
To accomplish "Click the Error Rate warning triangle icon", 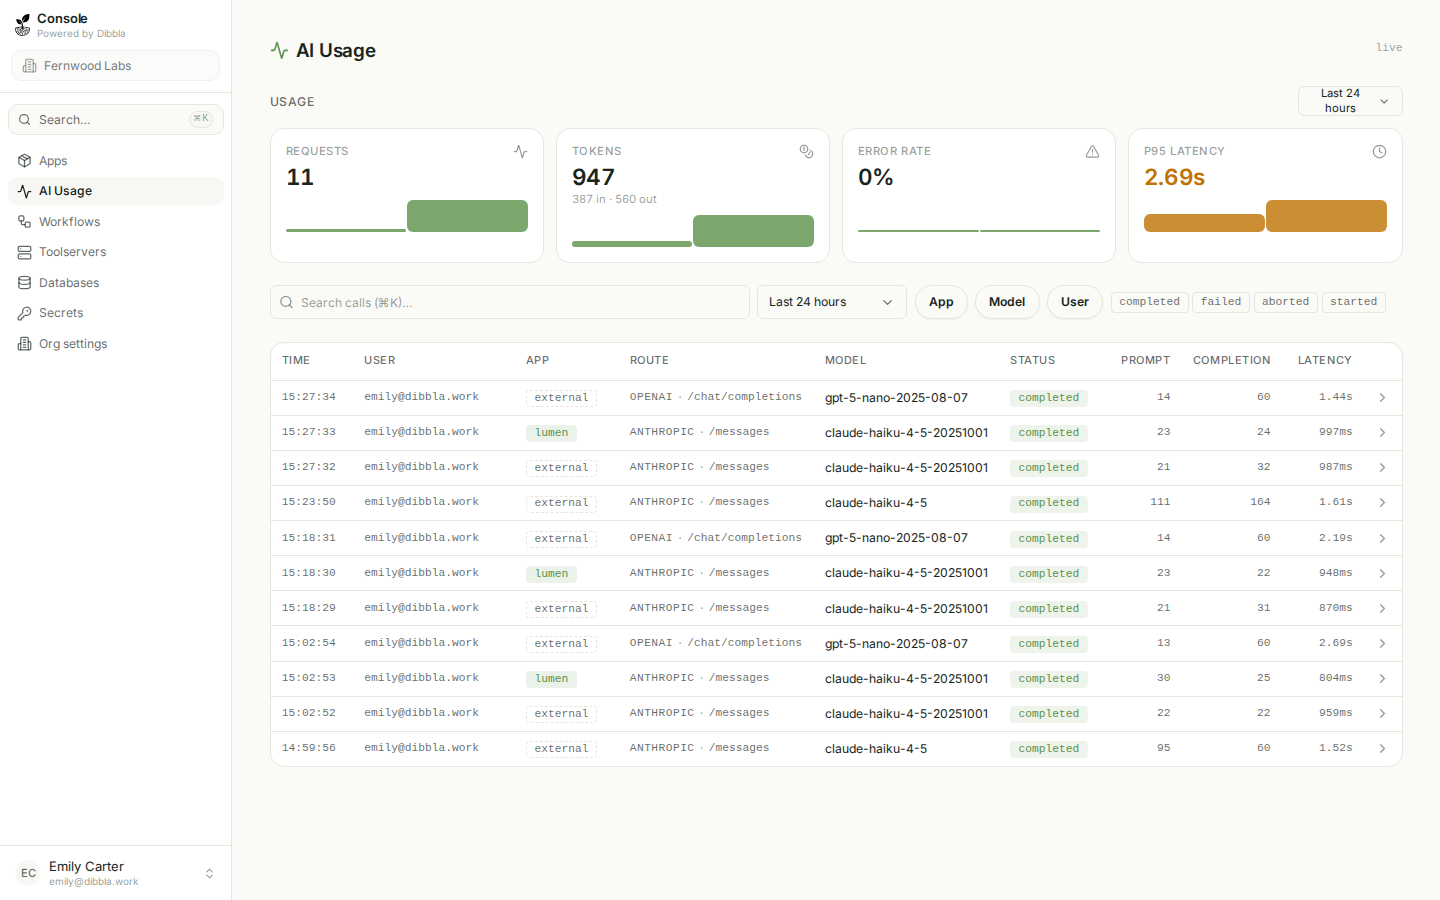I will 1093,152.
